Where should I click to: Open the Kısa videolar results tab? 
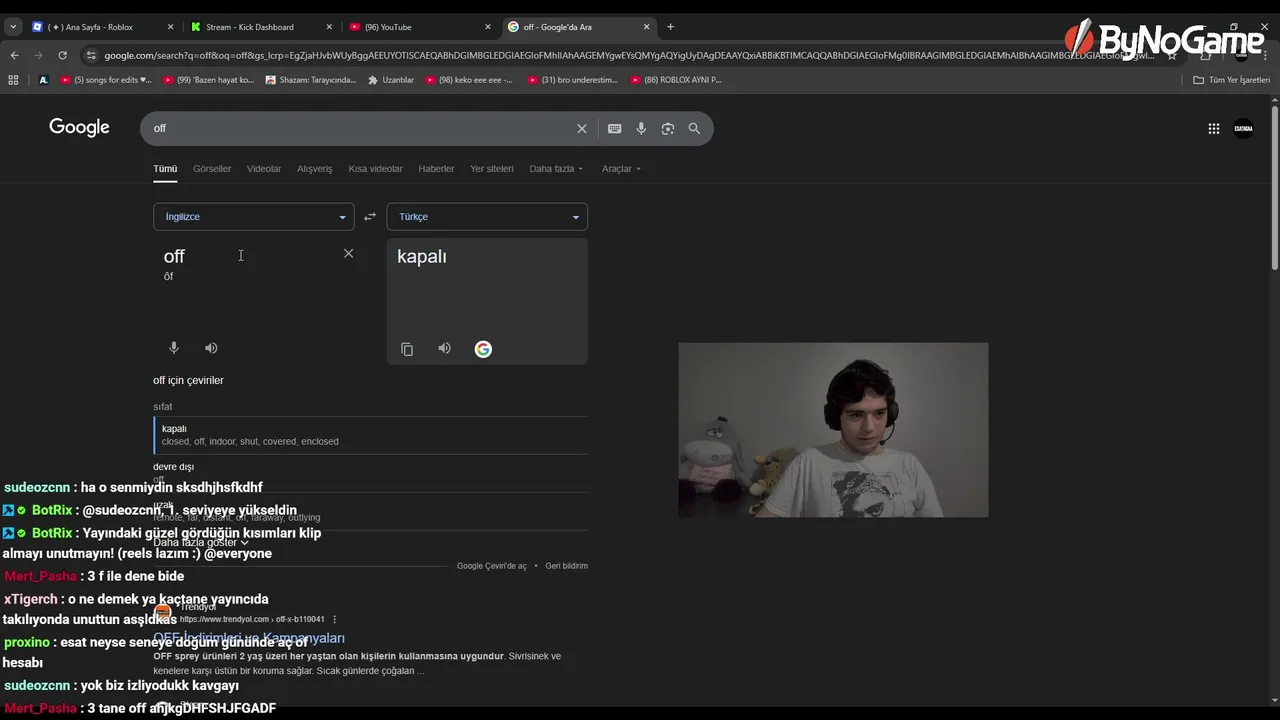(x=375, y=169)
